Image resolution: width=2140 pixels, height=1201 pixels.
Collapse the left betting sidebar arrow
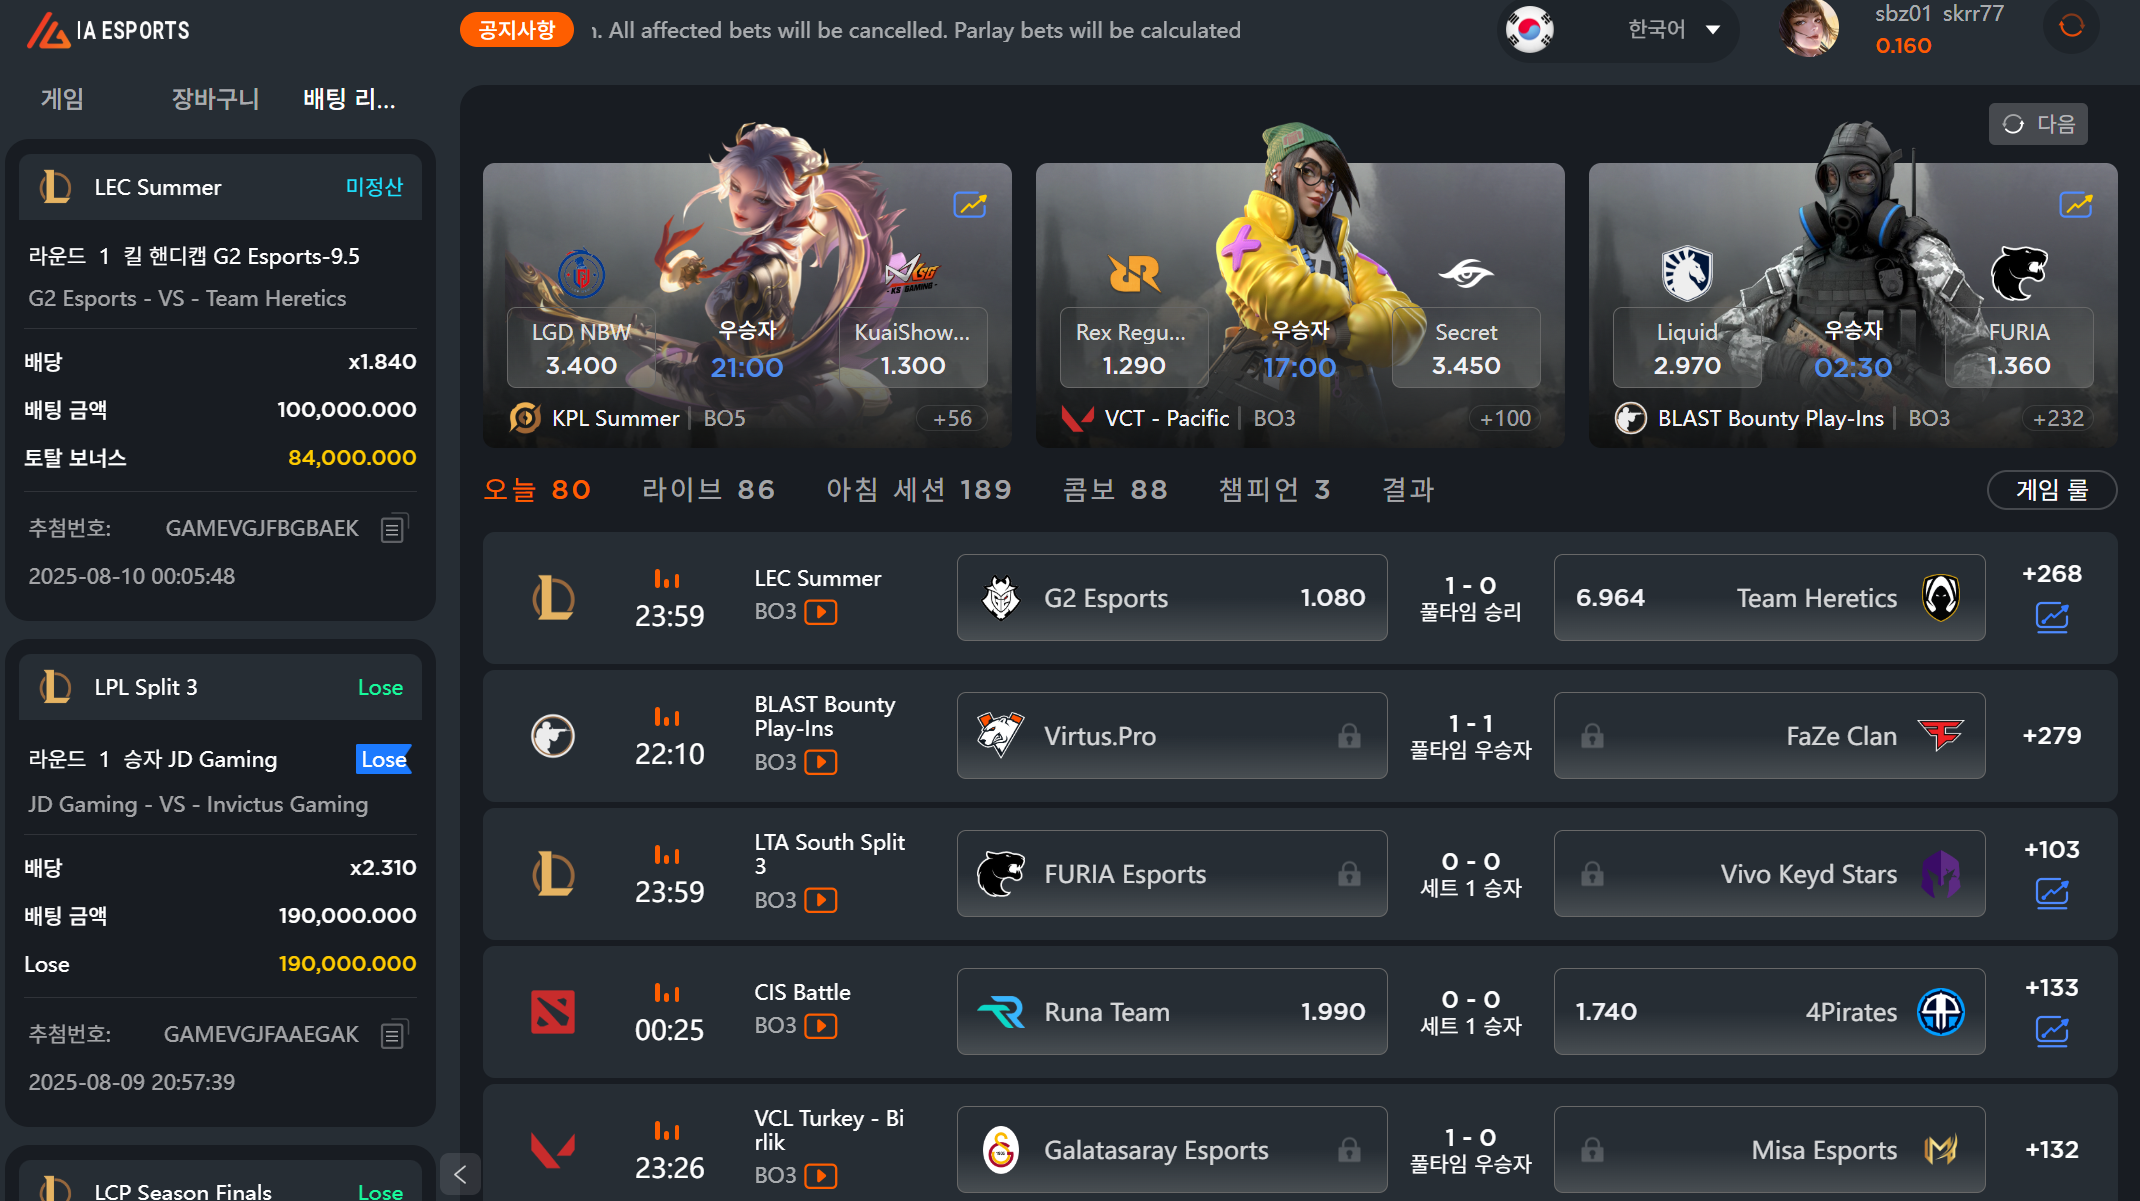460,1174
